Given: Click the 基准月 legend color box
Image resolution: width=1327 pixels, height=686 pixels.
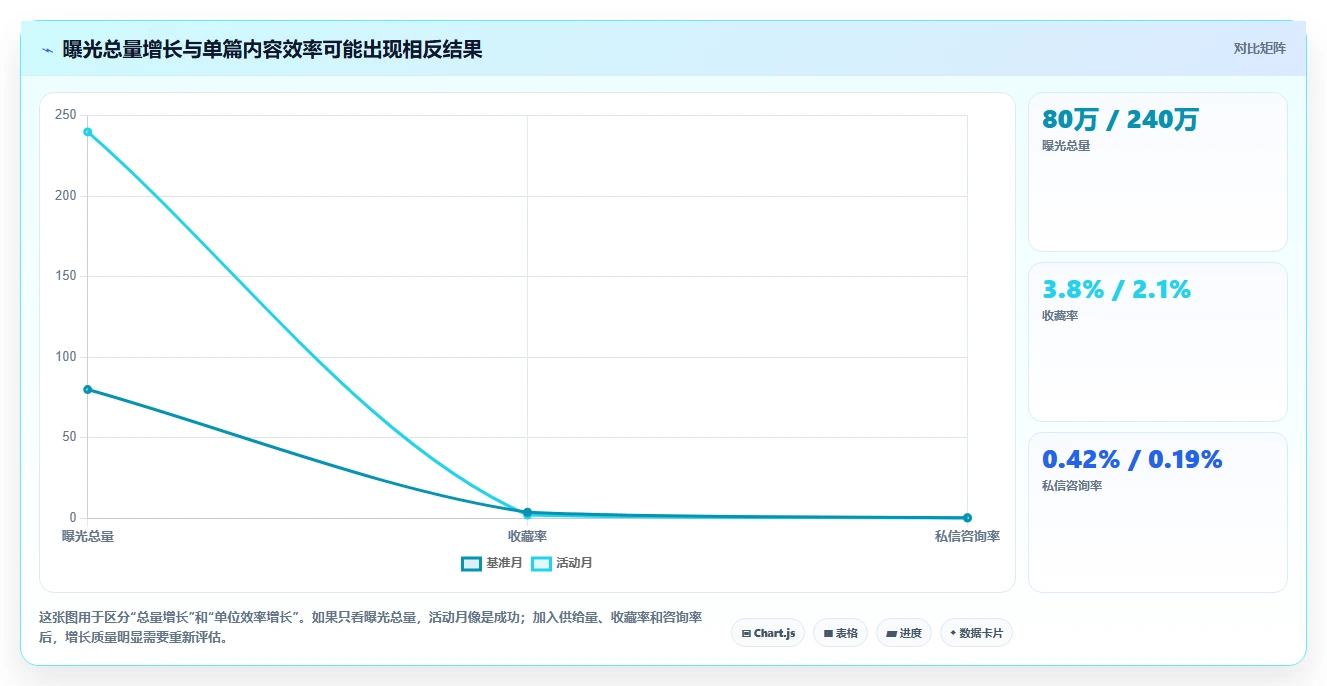Looking at the screenshot, I should pos(471,563).
